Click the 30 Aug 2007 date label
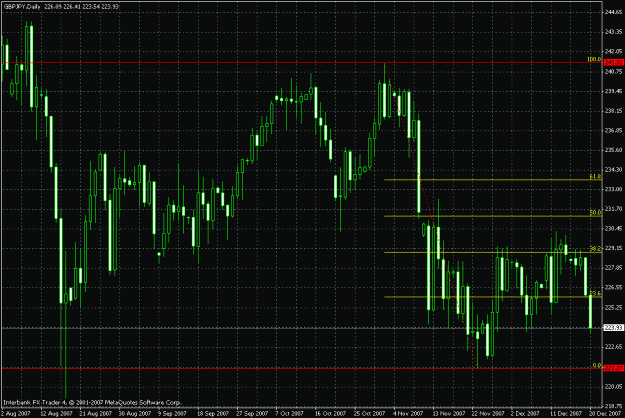The width and height of the screenshot is (625, 418). click(x=135, y=414)
